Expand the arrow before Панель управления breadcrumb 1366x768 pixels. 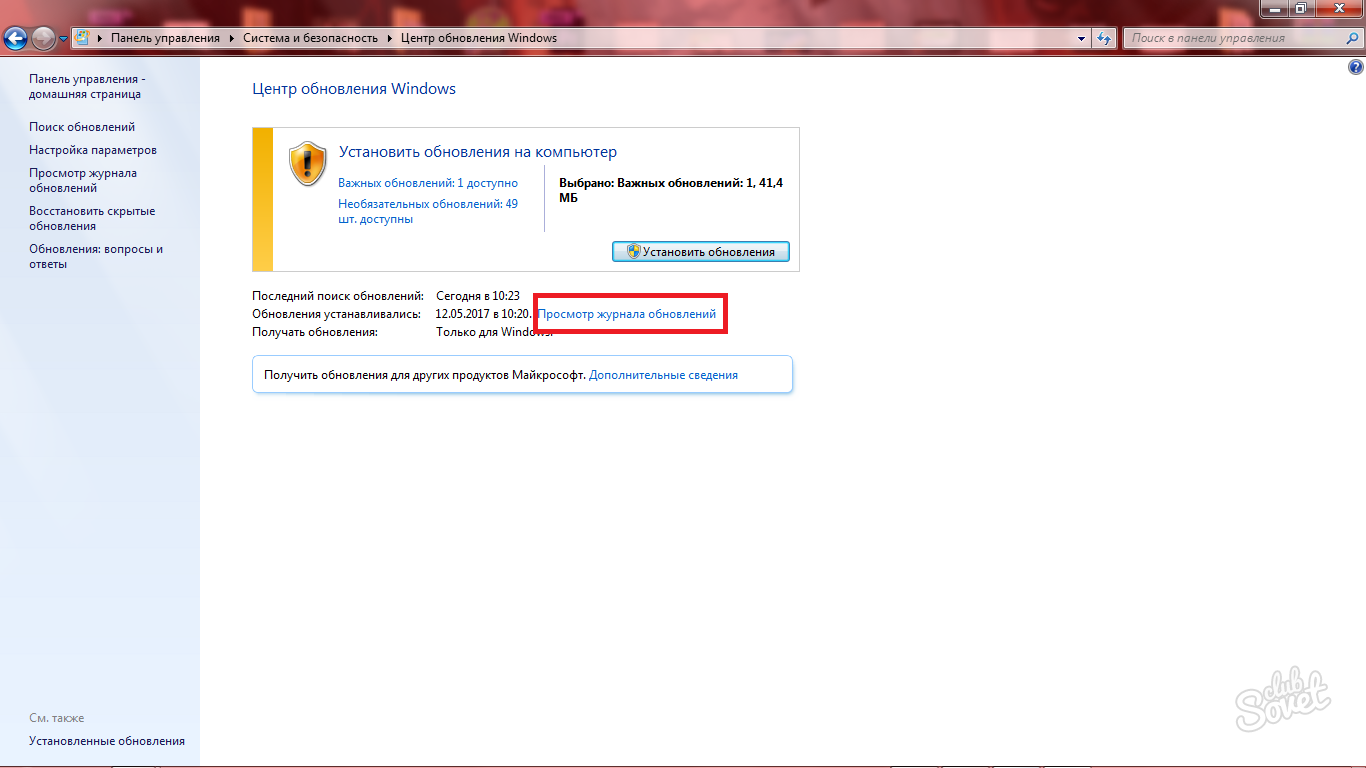click(99, 38)
